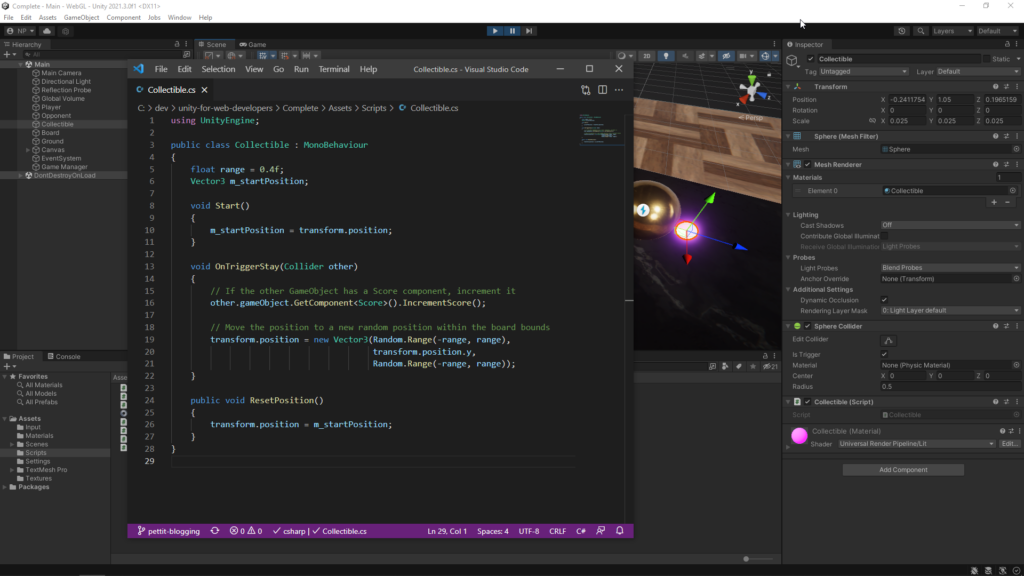Click the Edit... button next to Shader
This screenshot has width=1024, height=576.
click(x=1010, y=443)
